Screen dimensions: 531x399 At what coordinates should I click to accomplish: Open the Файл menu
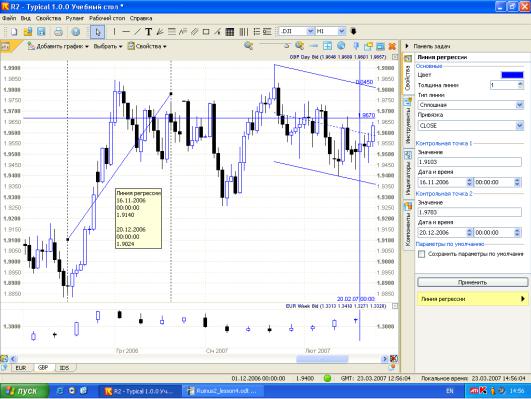coord(9,18)
